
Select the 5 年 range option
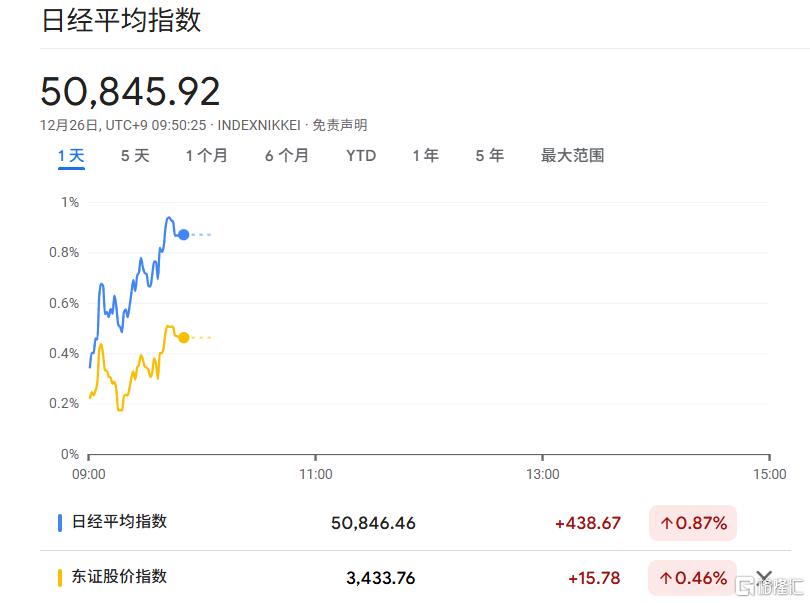tap(487, 156)
